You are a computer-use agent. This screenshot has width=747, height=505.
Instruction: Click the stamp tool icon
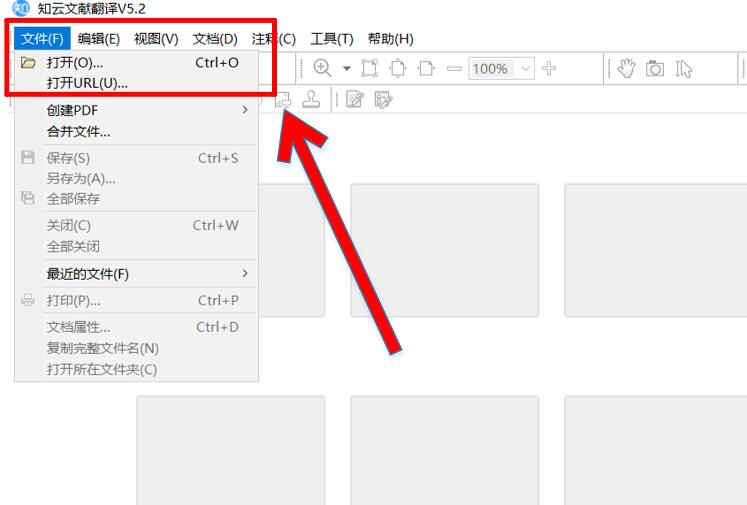coord(312,99)
